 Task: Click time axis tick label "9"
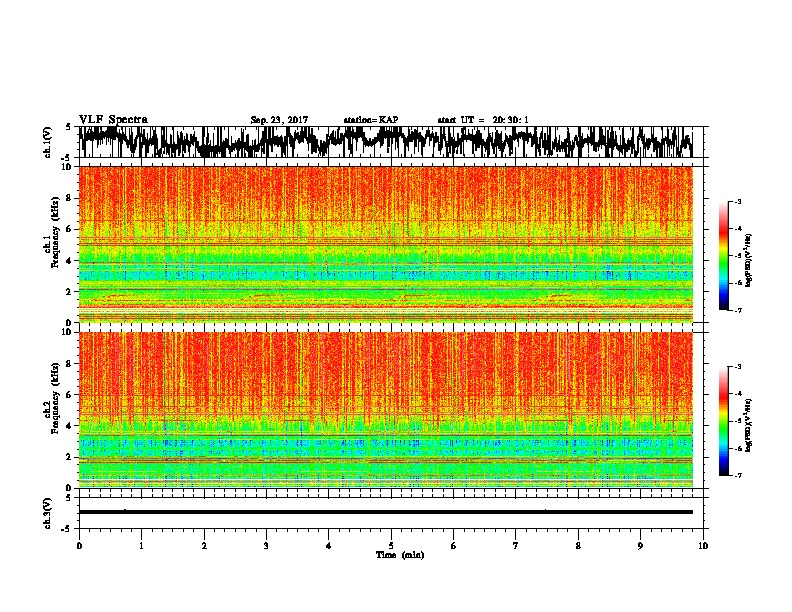640,546
